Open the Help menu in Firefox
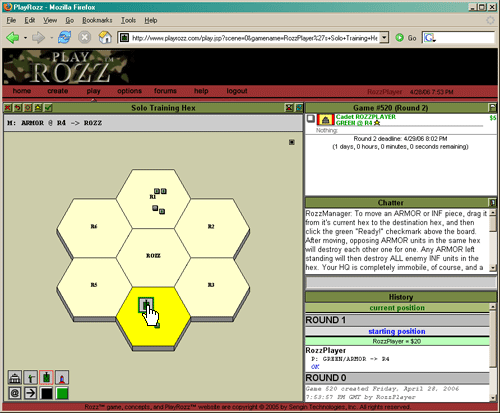Image resolution: width=500 pixels, height=413 pixels. (x=151, y=20)
